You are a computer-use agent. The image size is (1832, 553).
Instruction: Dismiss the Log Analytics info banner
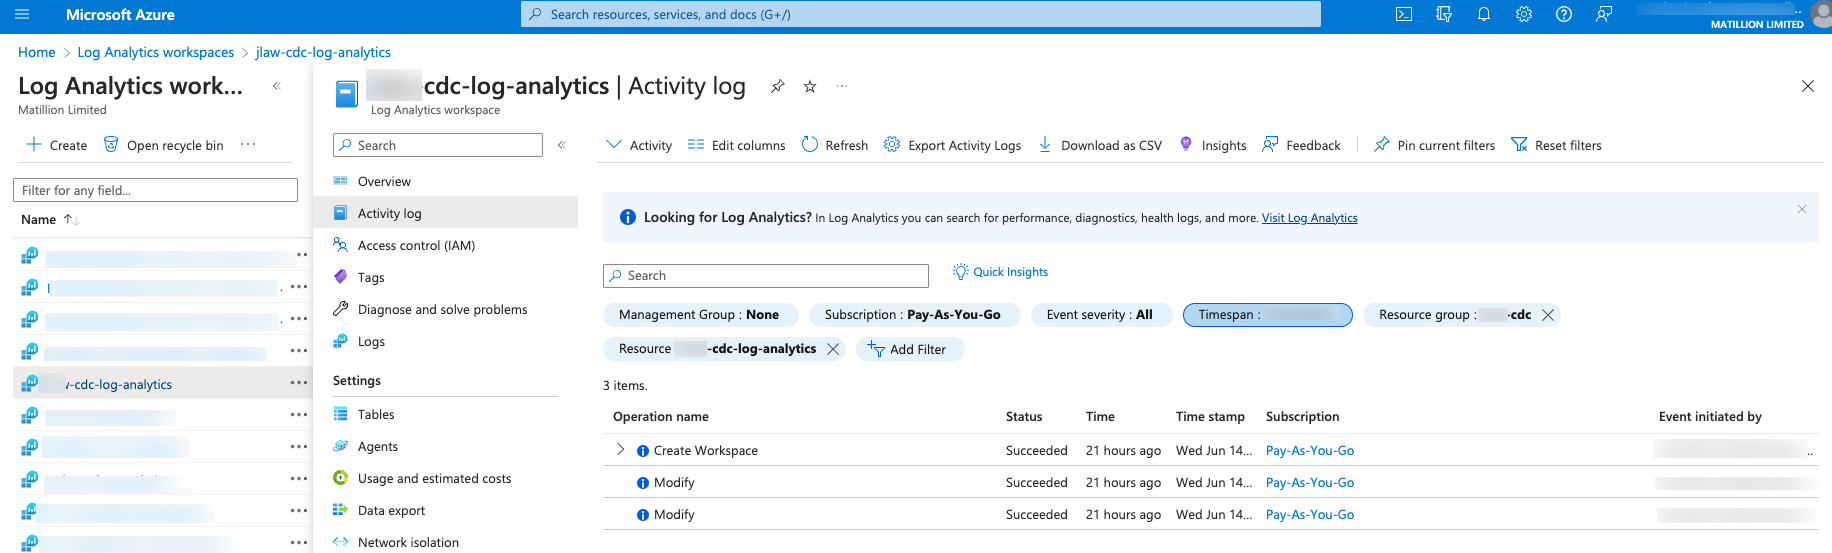coord(1802,209)
